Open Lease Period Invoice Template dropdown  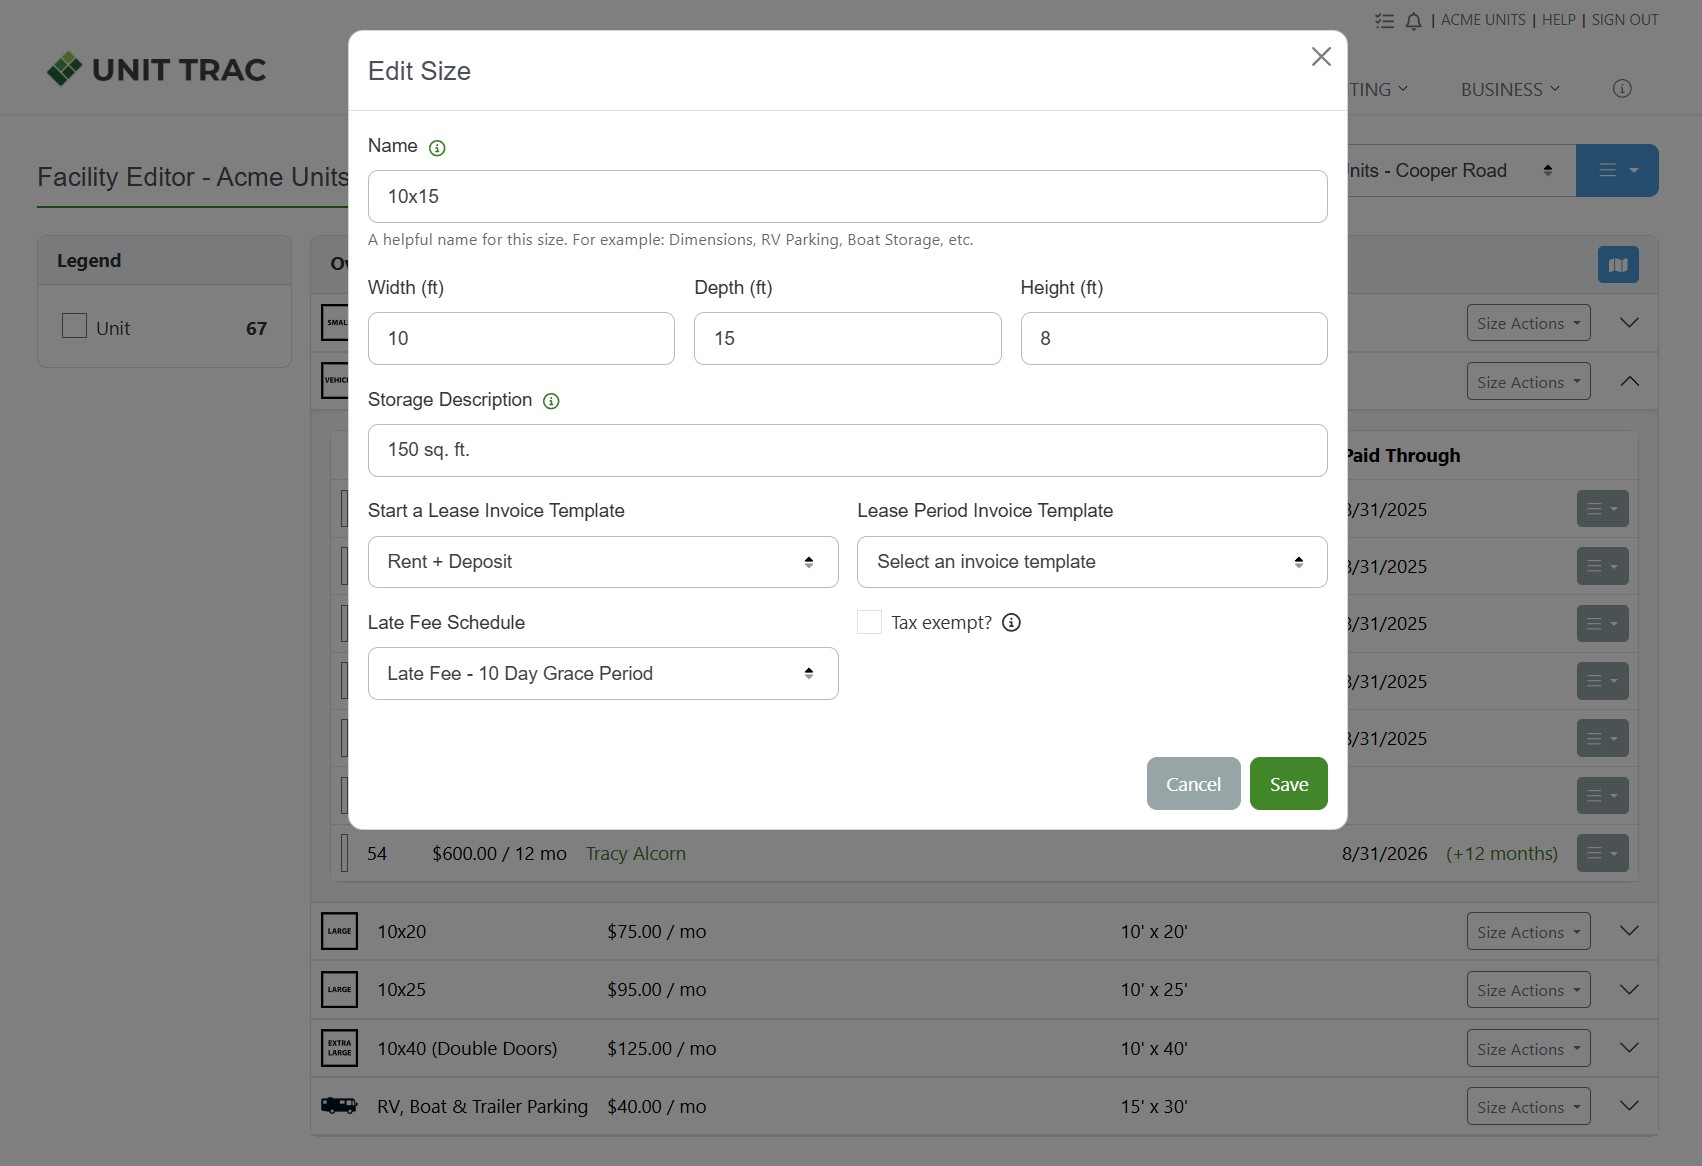[x=1091, y=562]
